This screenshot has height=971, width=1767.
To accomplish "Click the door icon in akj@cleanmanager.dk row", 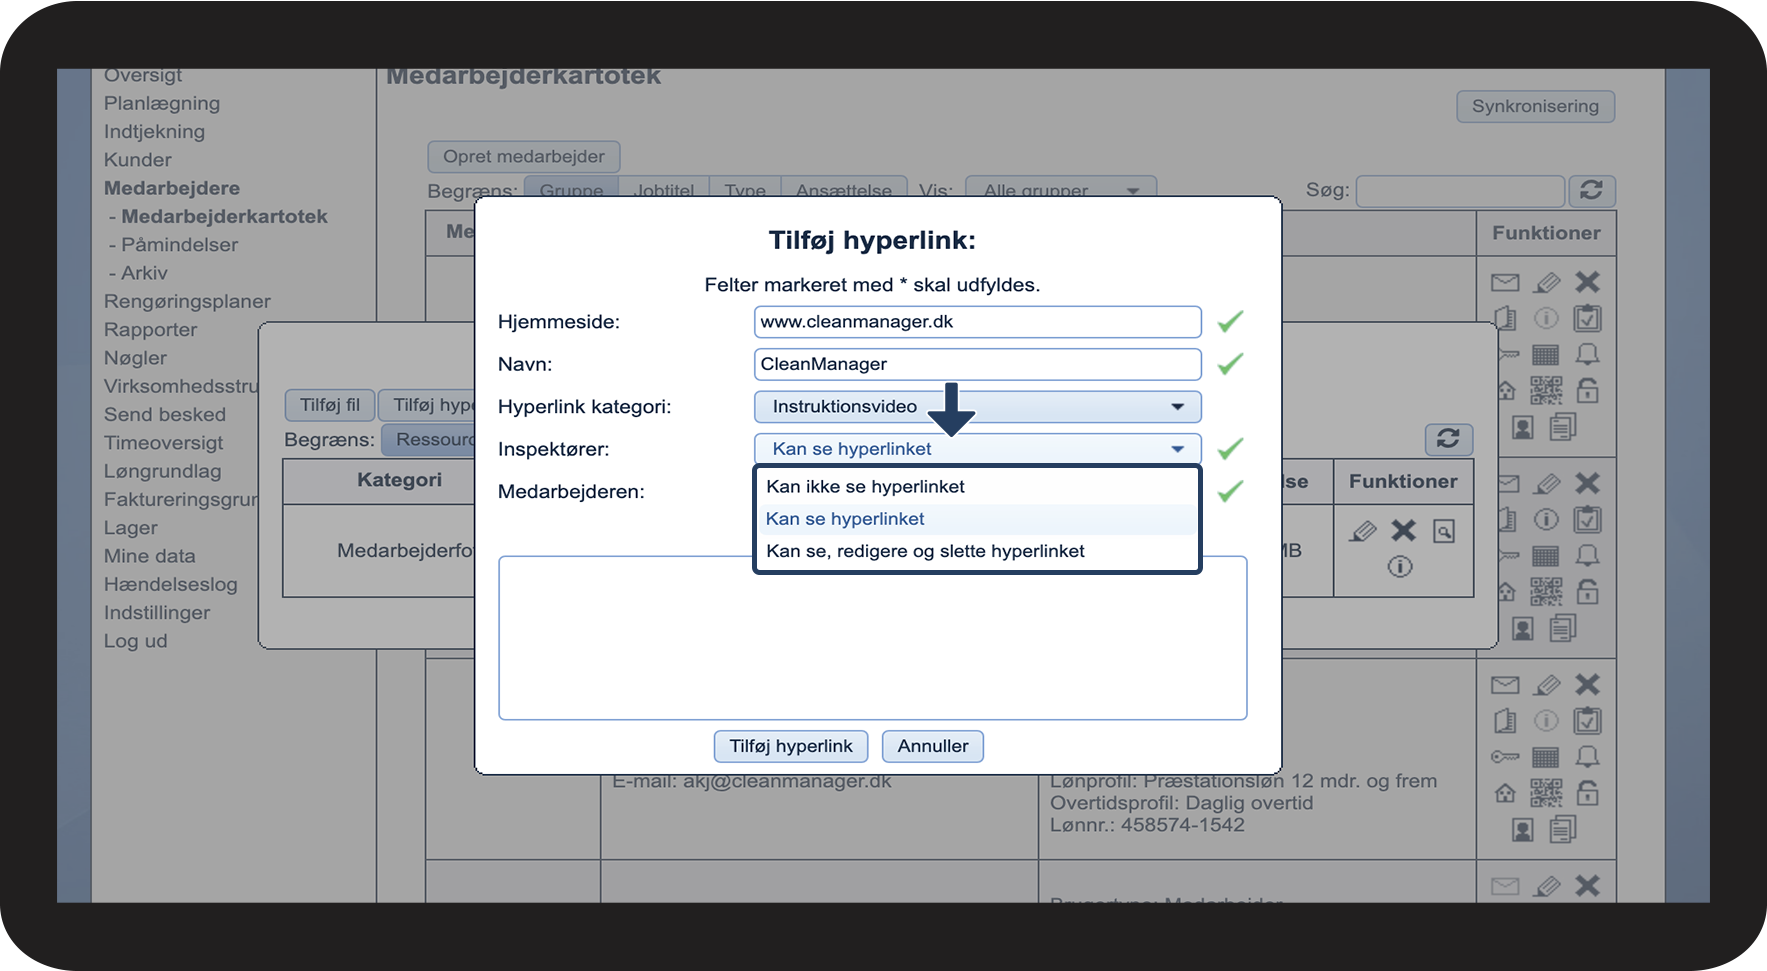I will pos(1505,721).
